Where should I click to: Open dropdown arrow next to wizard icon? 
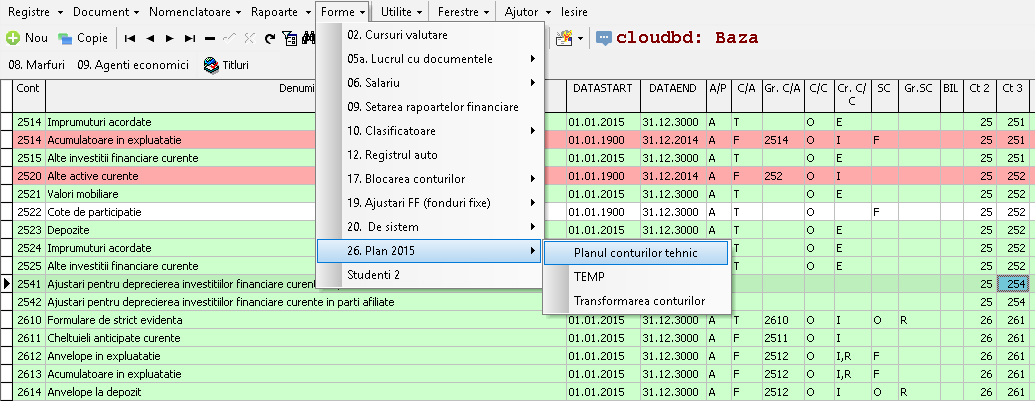tap(580, 38)
